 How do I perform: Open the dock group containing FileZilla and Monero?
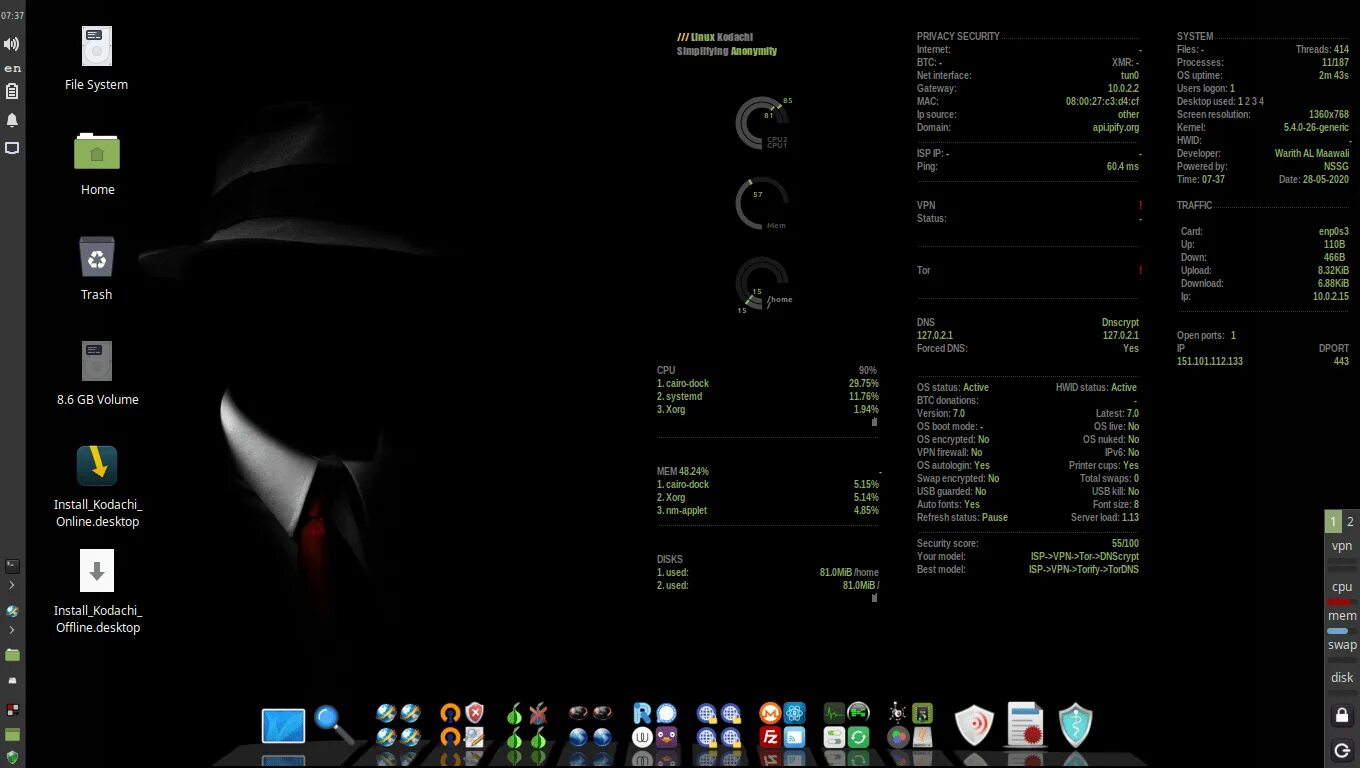pyautogui.click(x=783, y=725)
